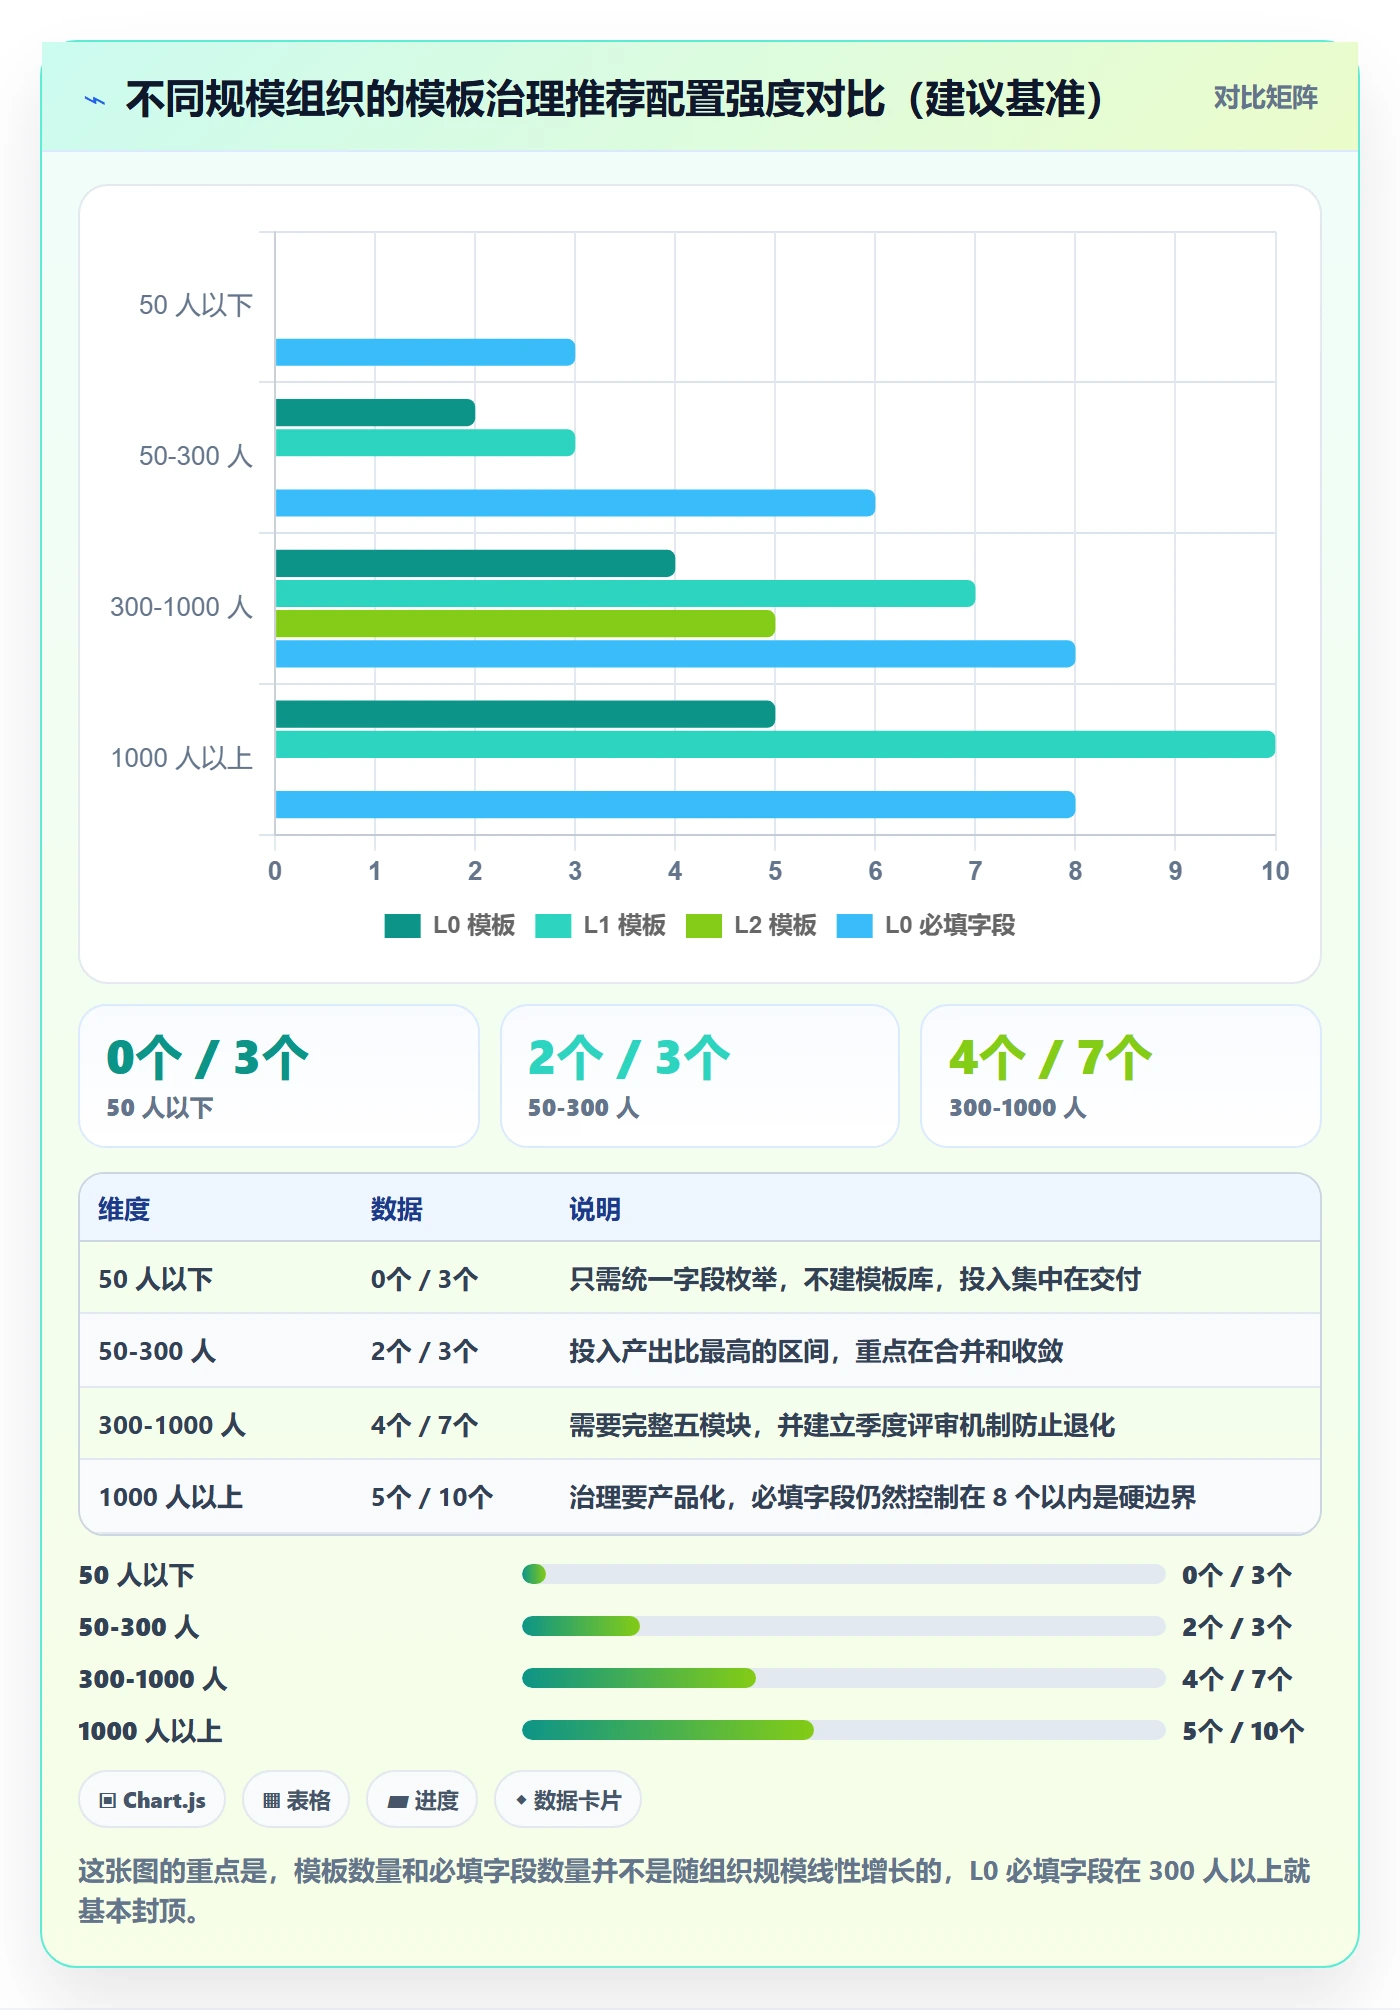
Task: Click the L2 模板 green bar for 300-1000 人
Action: click(x=525, y=624)
